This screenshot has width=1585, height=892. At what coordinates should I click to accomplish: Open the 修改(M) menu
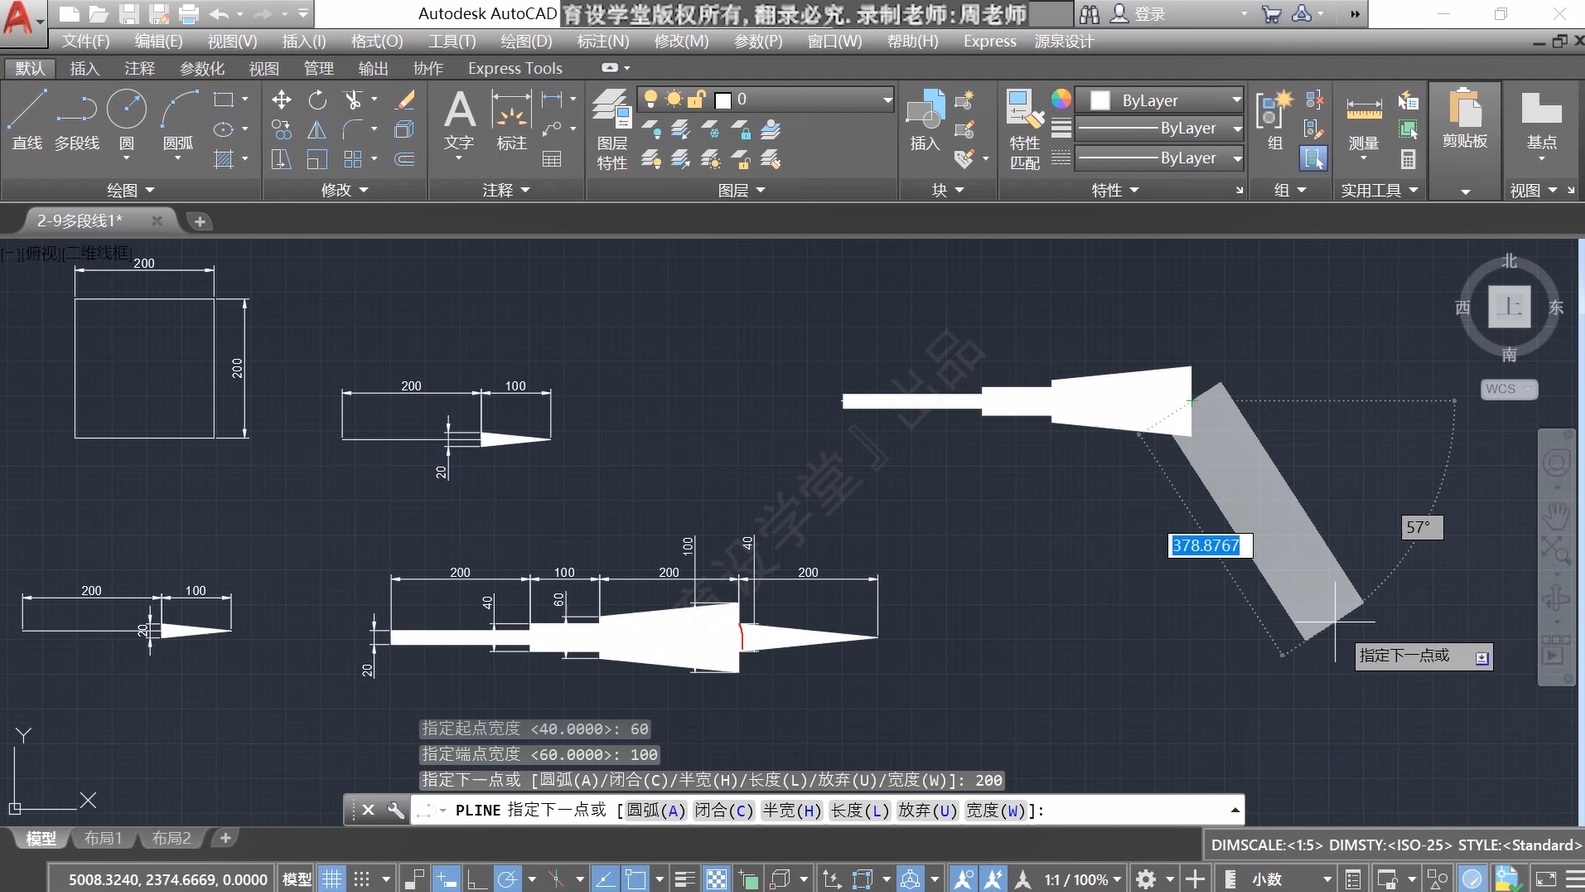pos(681,41)
